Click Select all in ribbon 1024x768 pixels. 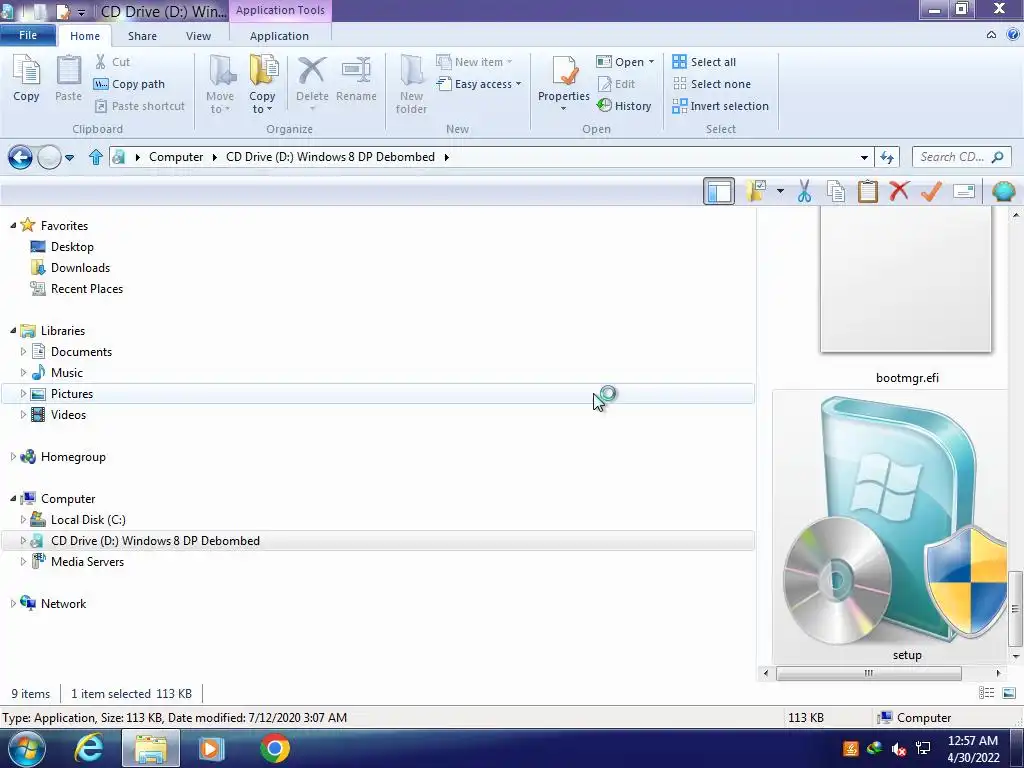point(704,62)
